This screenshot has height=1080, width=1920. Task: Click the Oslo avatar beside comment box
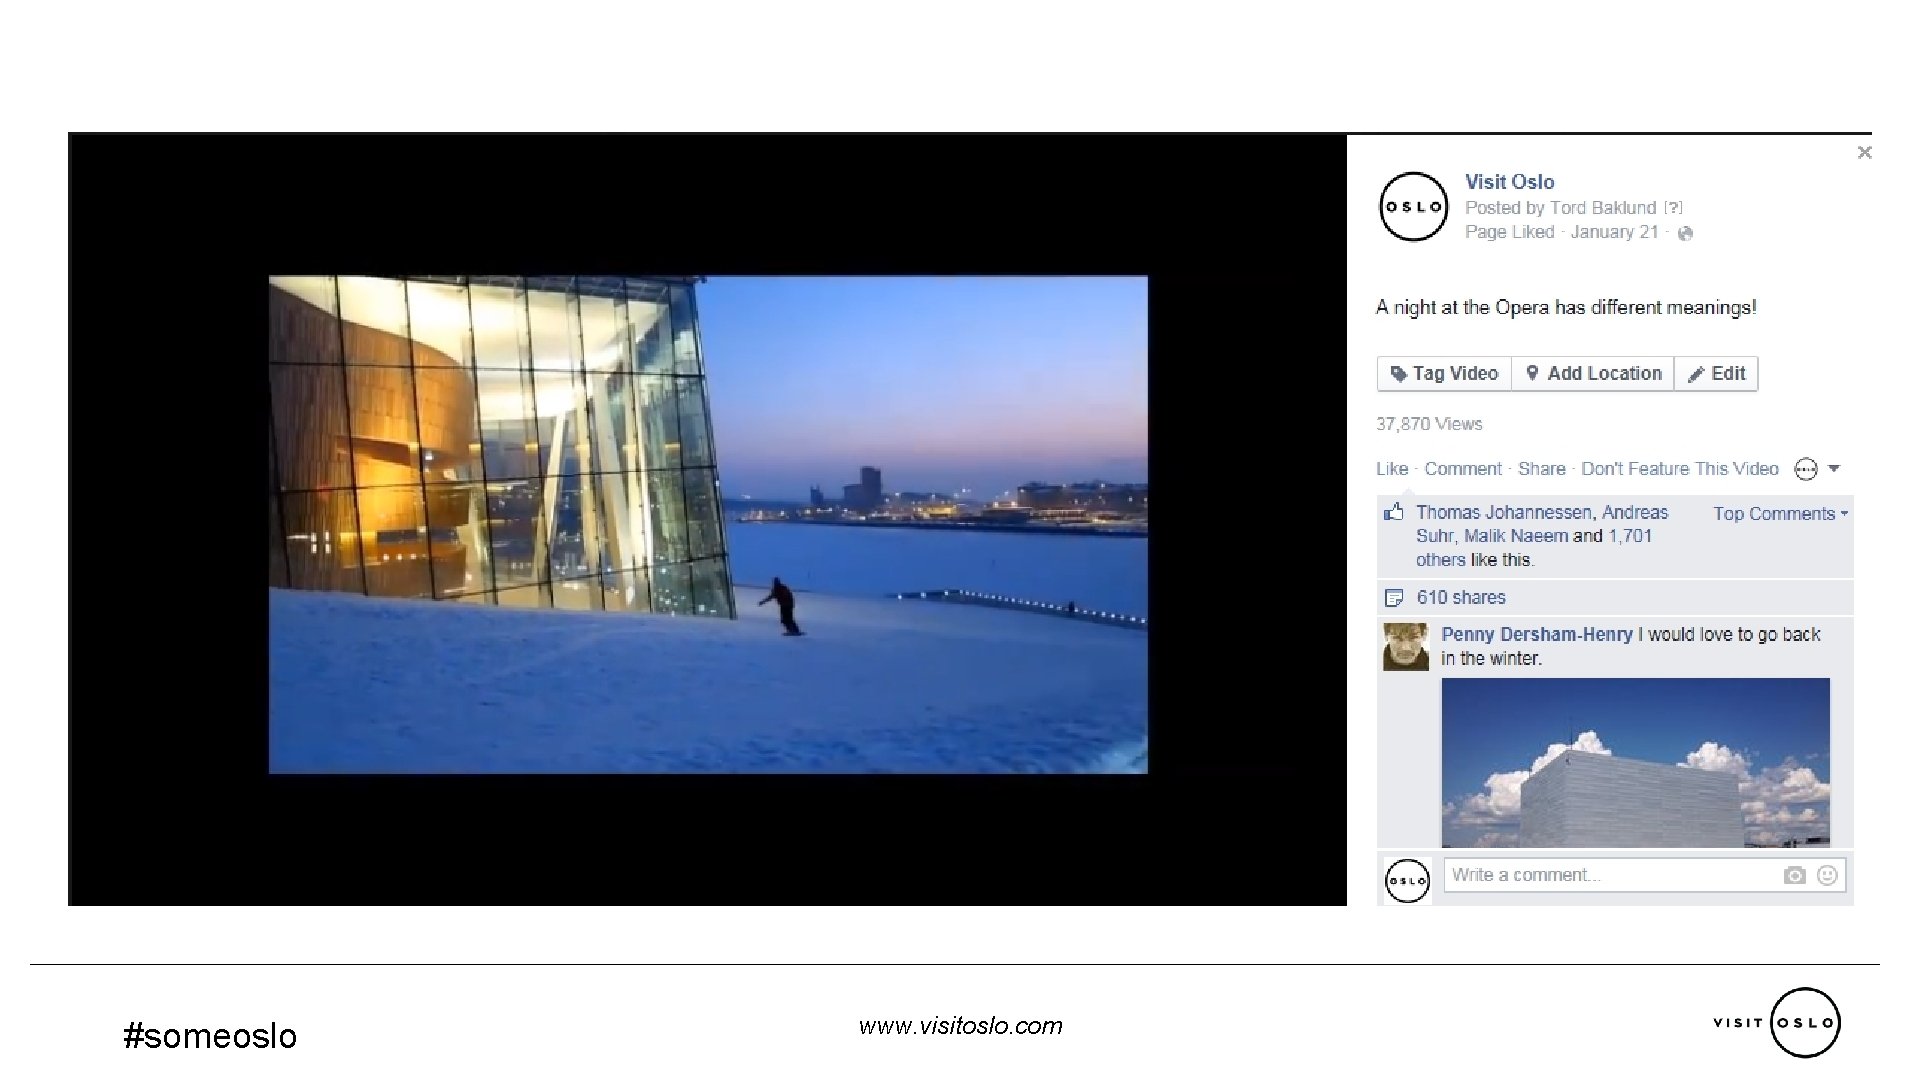click(1406, 881)
